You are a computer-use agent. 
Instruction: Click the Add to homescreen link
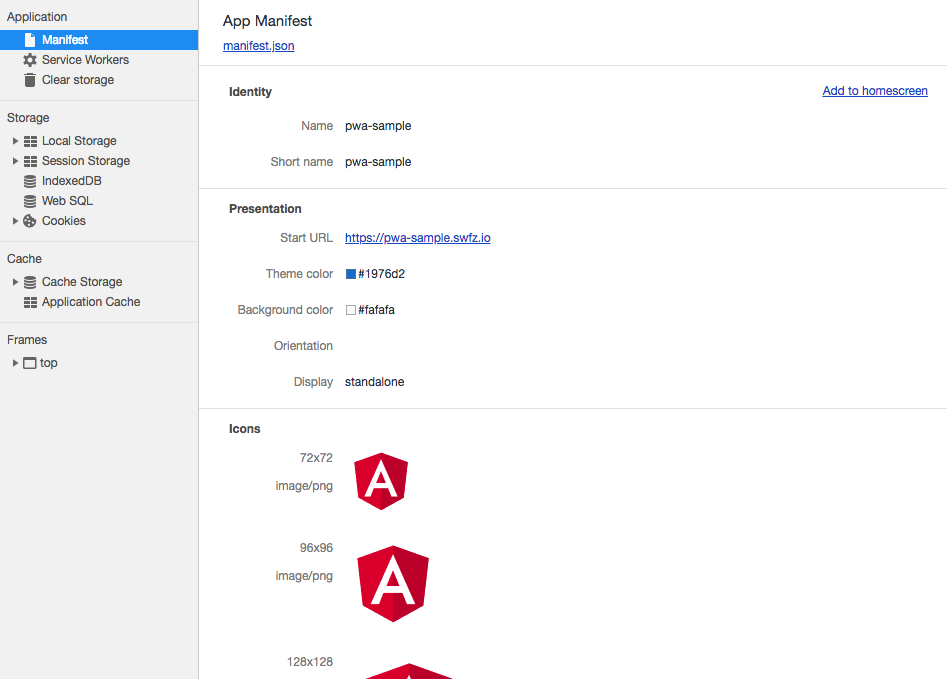click(875, 91)
